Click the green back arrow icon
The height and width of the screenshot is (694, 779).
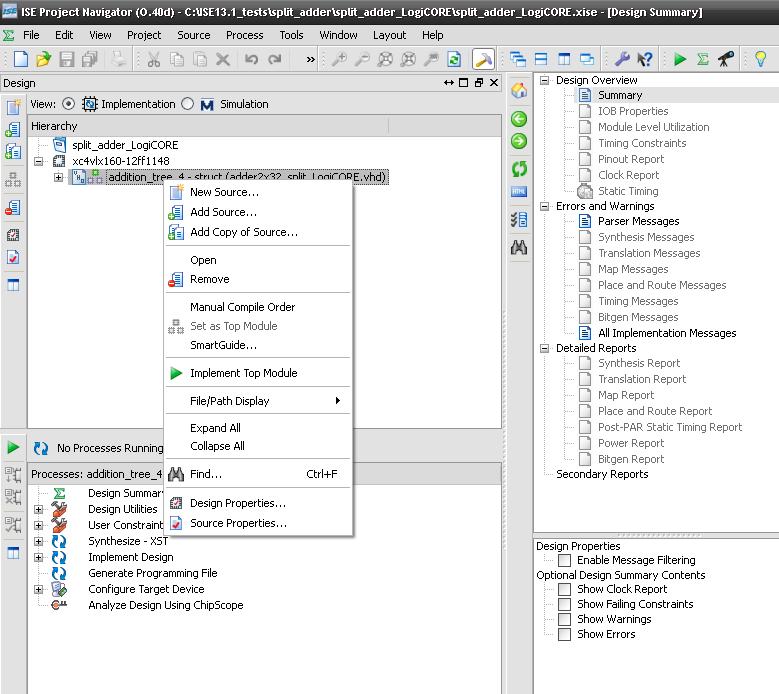(x=519, y=119)
